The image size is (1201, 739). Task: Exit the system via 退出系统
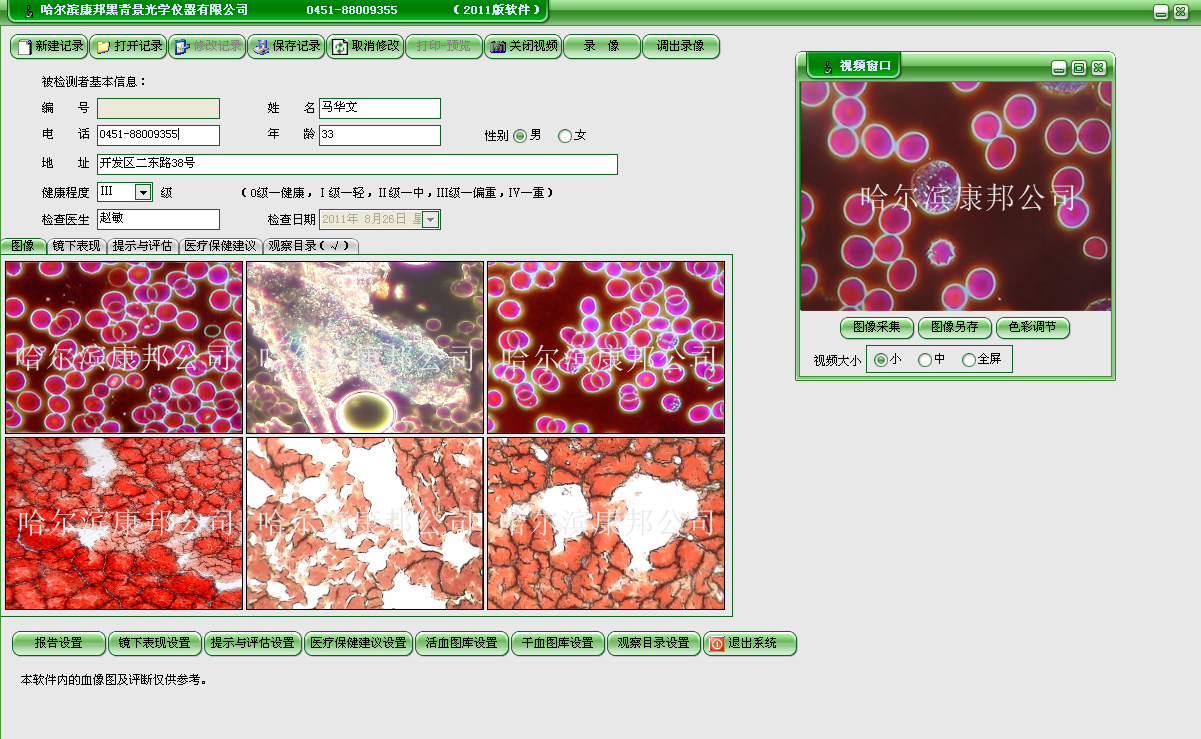pos(750,644)
